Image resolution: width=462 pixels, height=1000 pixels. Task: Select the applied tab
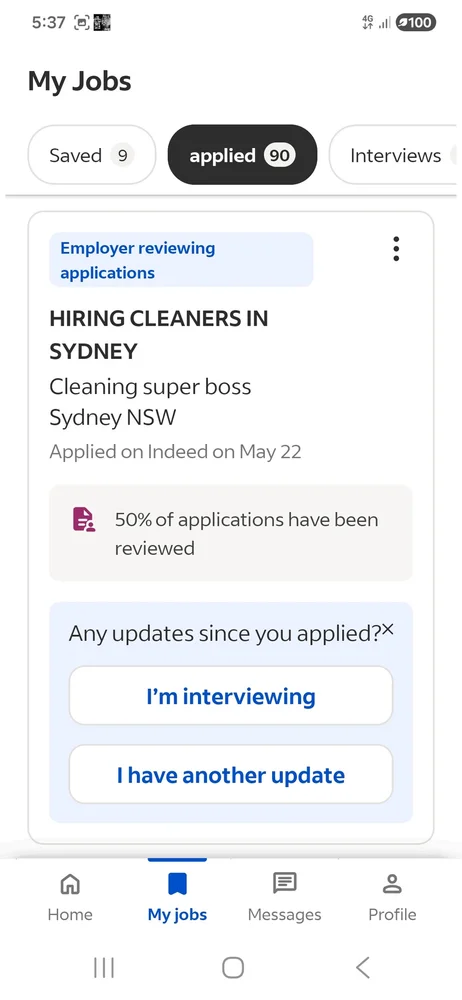(x=242, y=155)
